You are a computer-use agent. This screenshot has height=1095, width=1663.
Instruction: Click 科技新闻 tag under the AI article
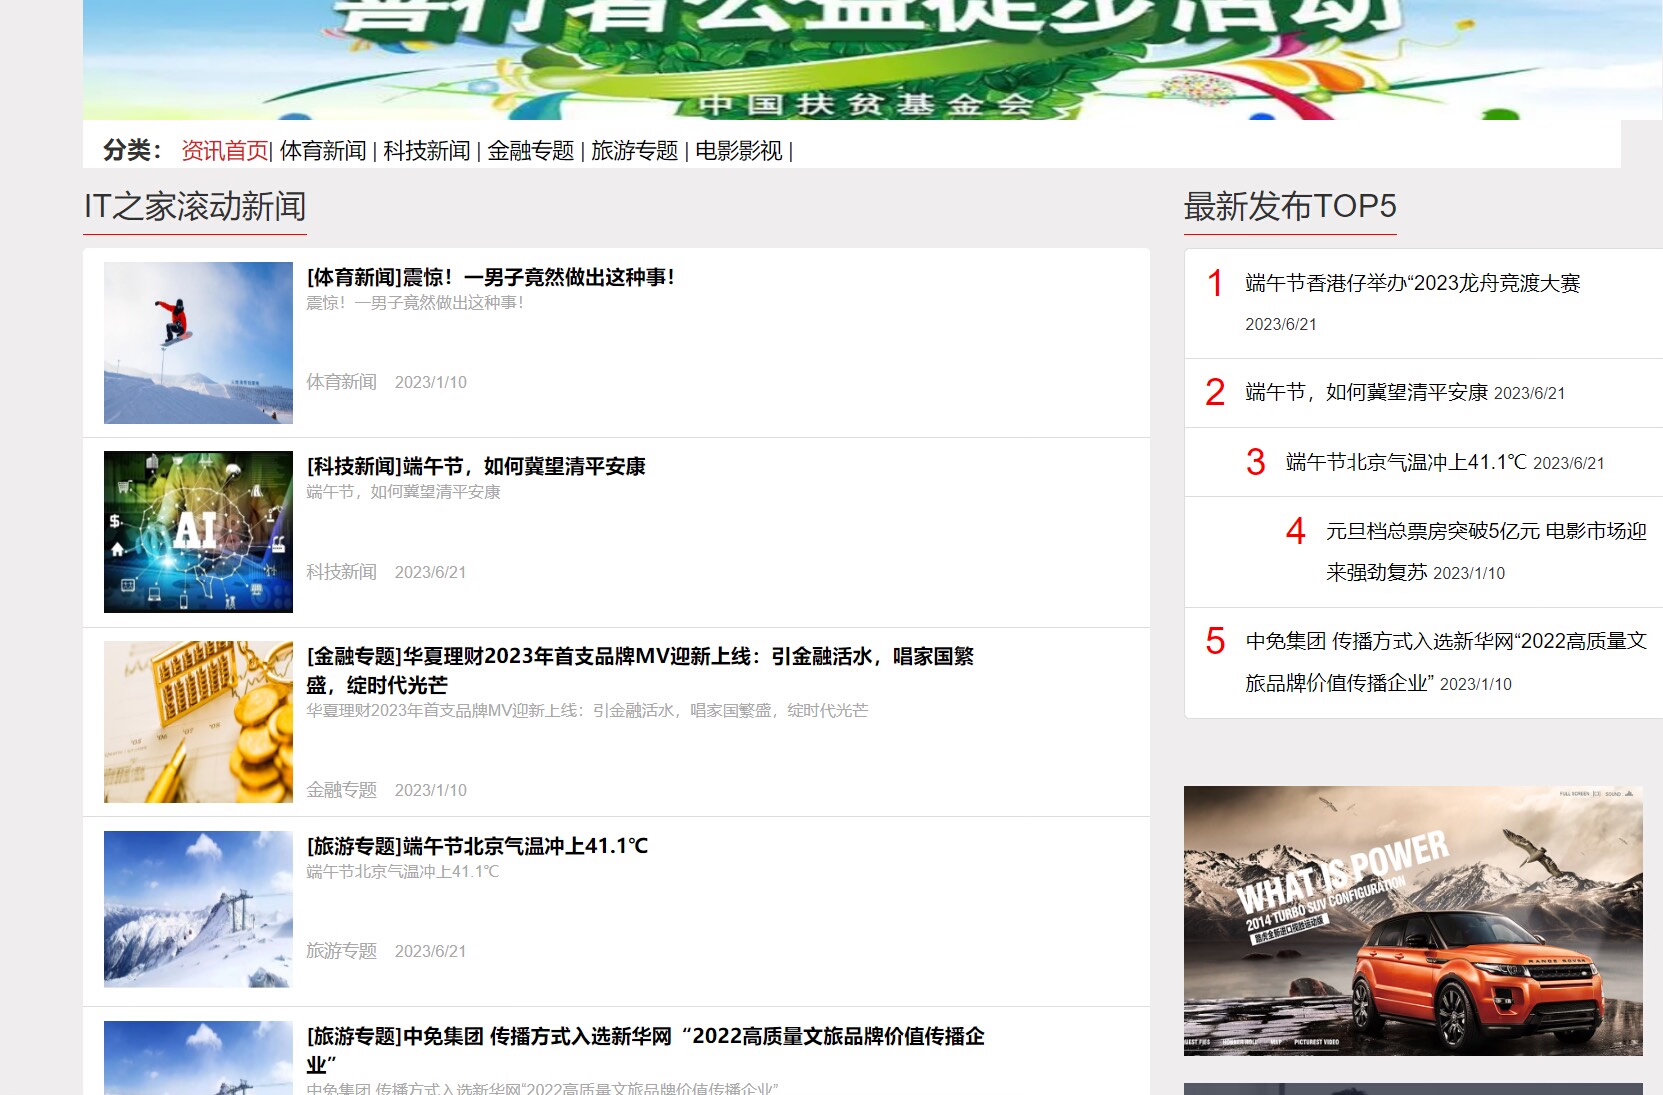[341, 572]
